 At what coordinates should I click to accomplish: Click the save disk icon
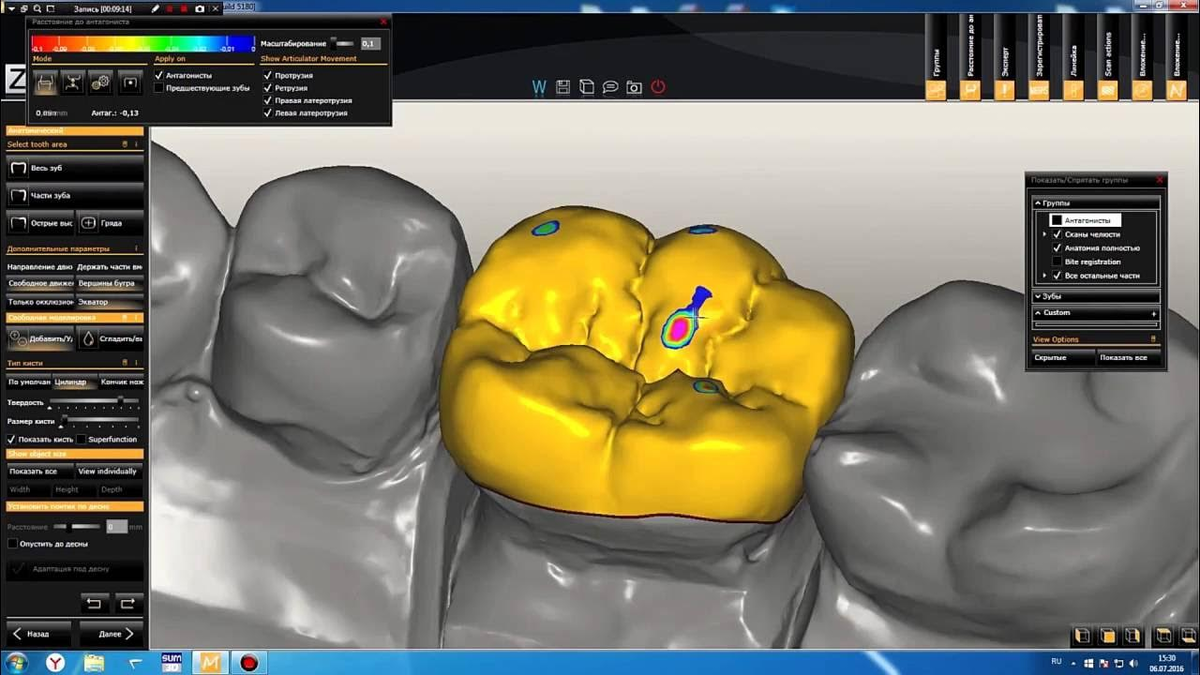click(563, 88)
